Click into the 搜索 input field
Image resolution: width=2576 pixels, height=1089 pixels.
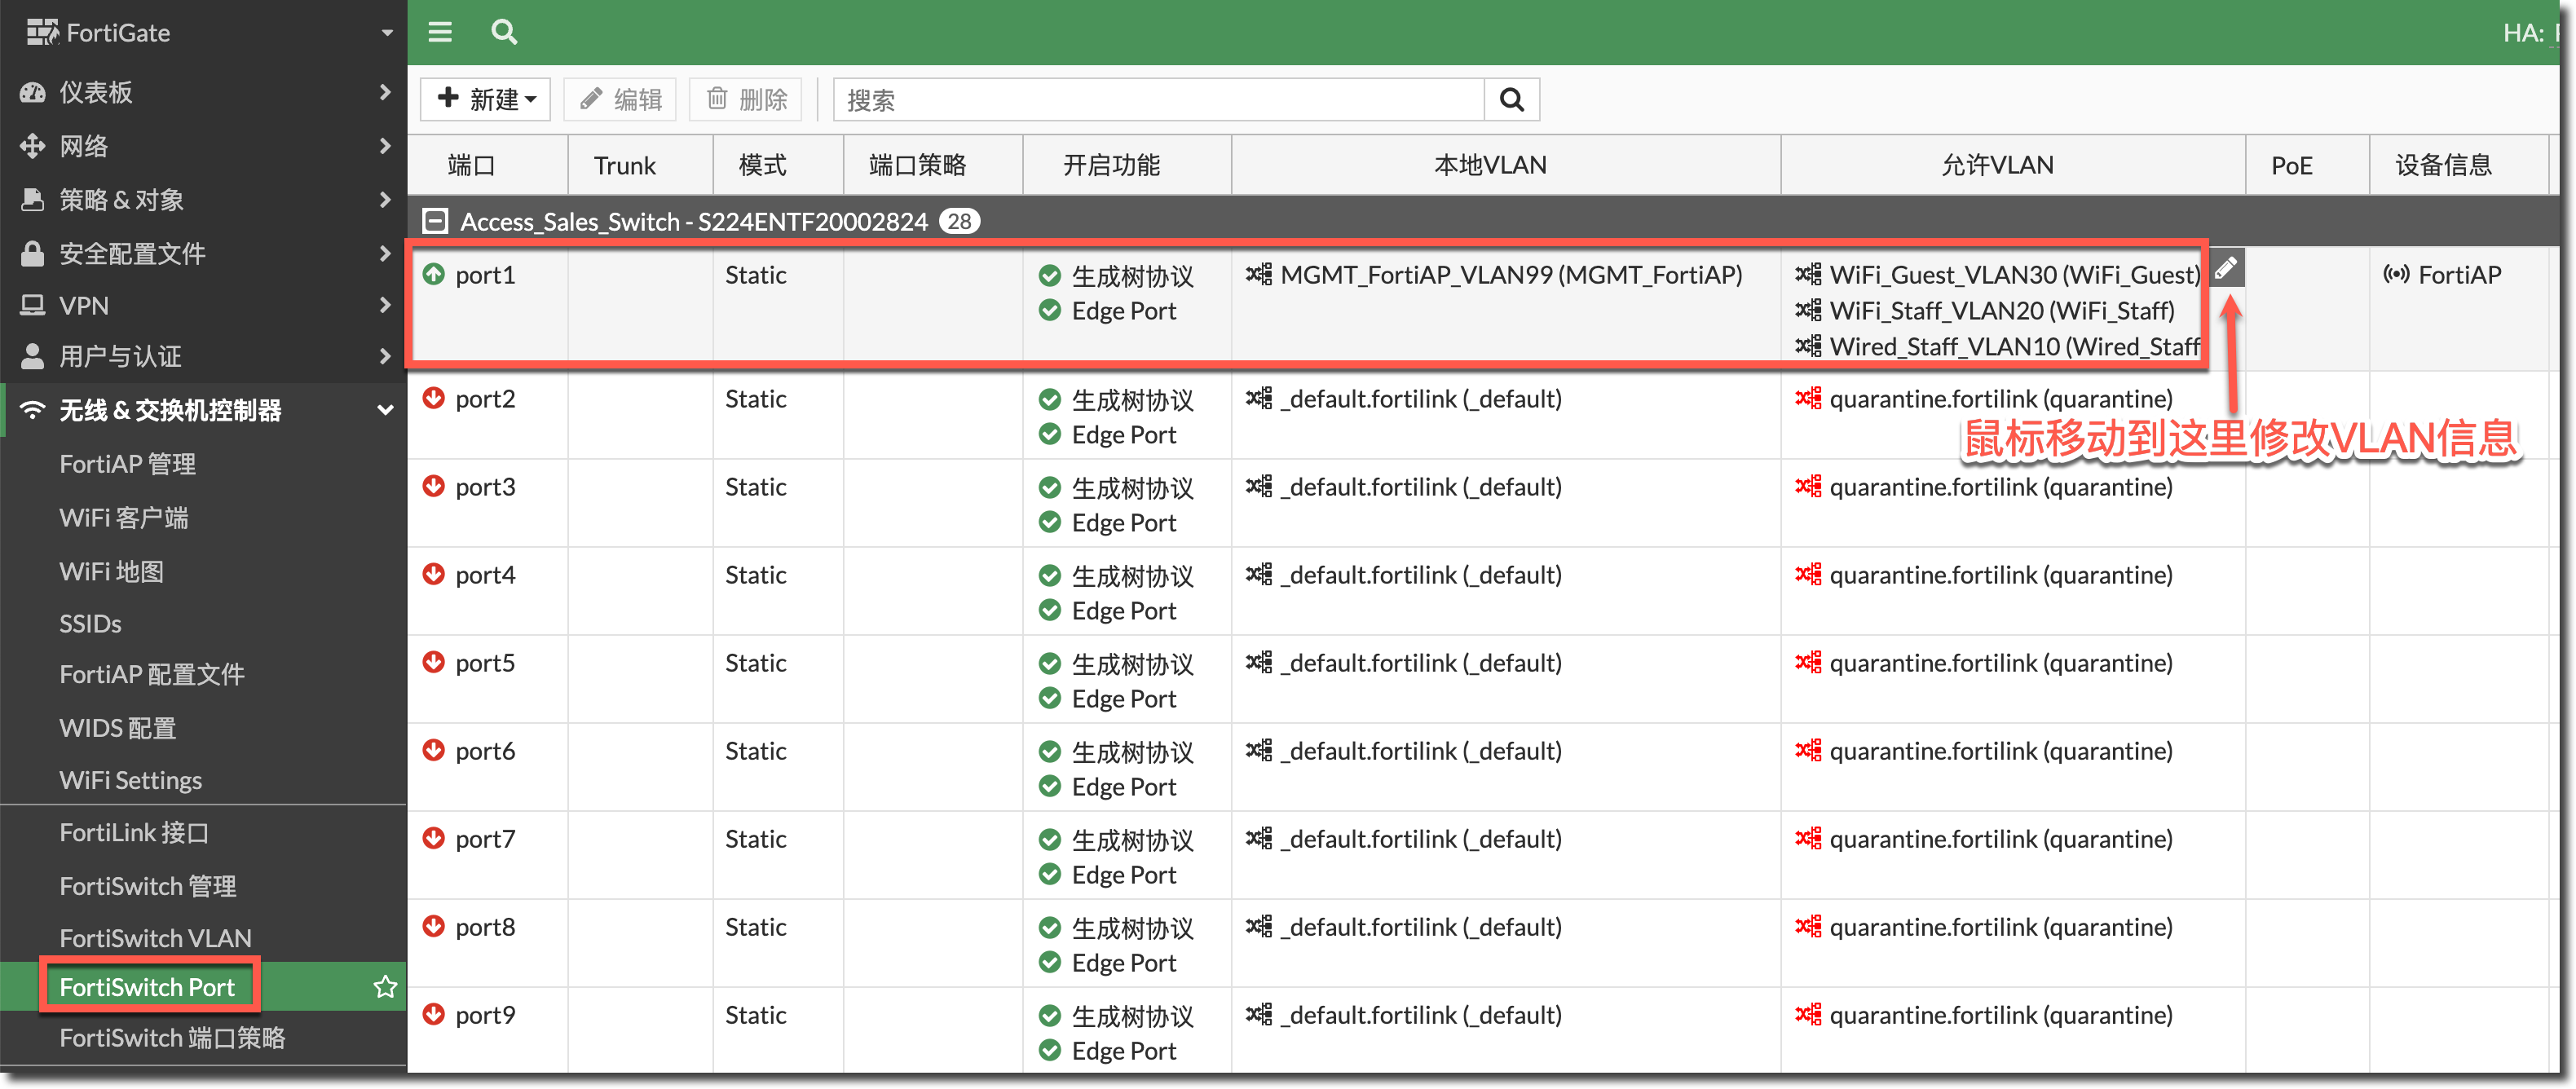[1158, 100]
